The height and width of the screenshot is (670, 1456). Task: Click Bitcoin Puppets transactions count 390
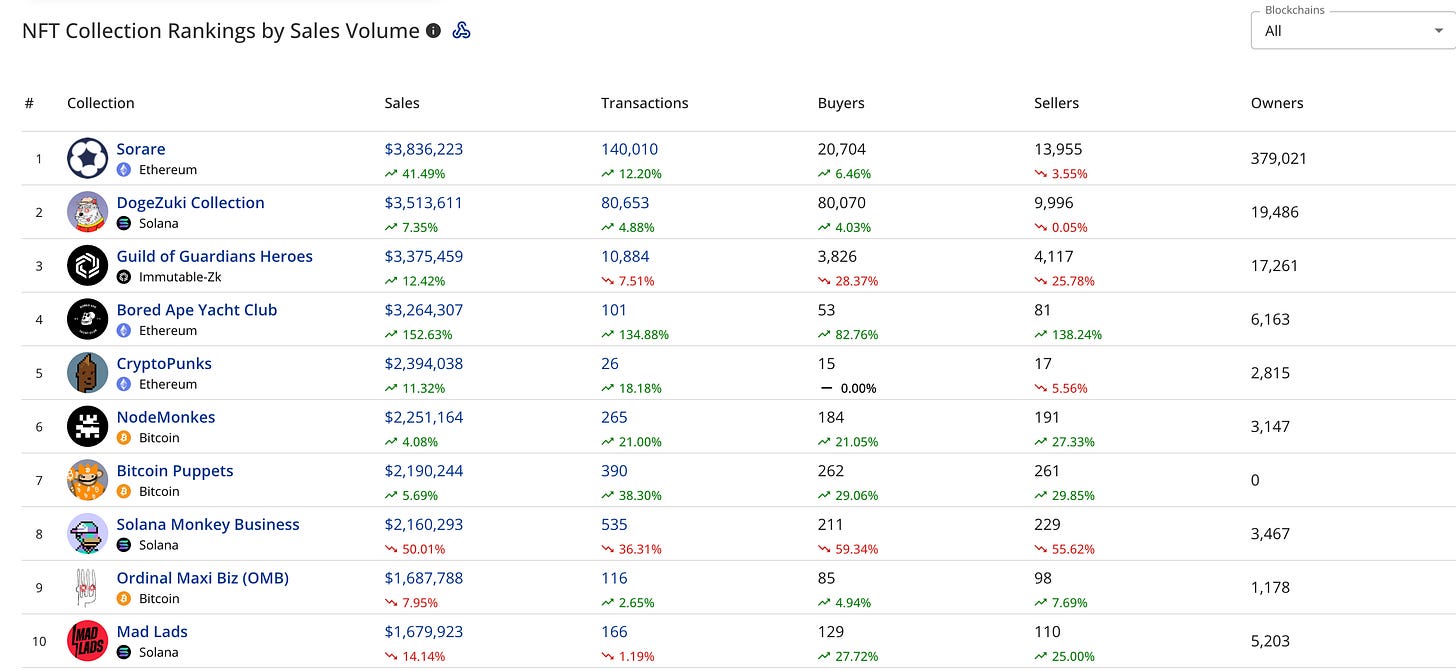[x=615, y=471]
